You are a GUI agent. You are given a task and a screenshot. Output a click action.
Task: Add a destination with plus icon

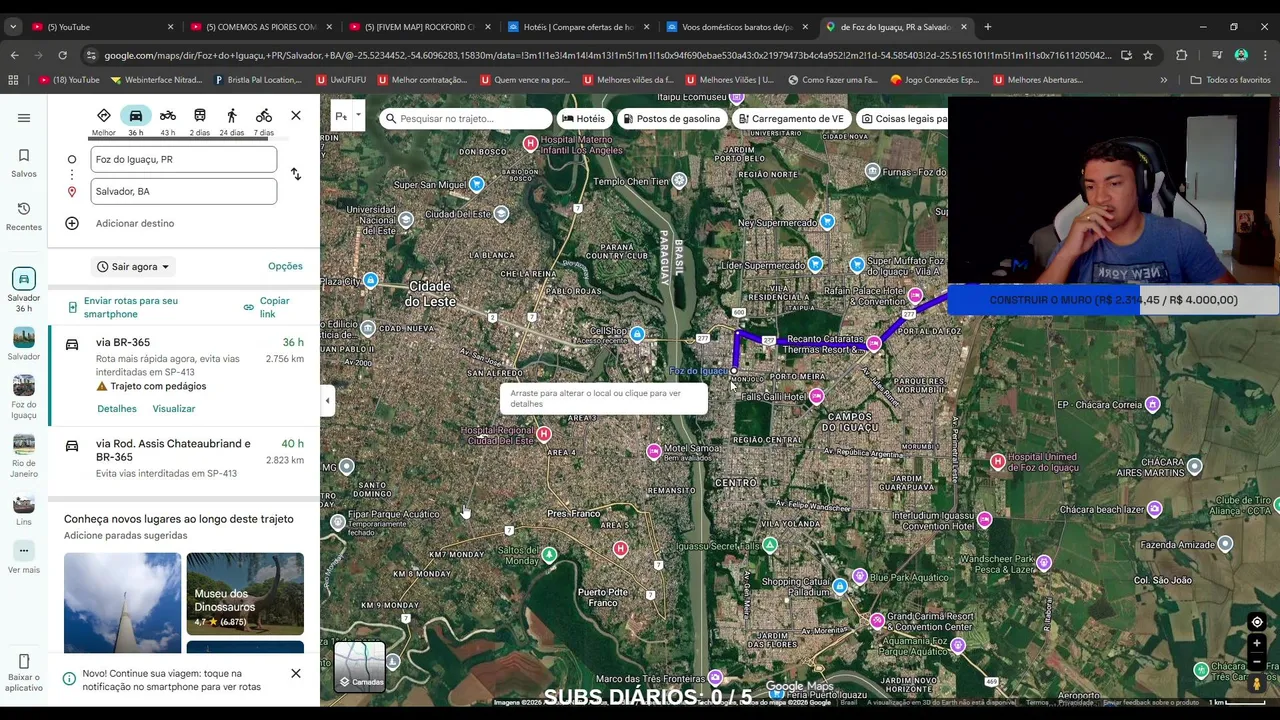click(x=72, y=223)
